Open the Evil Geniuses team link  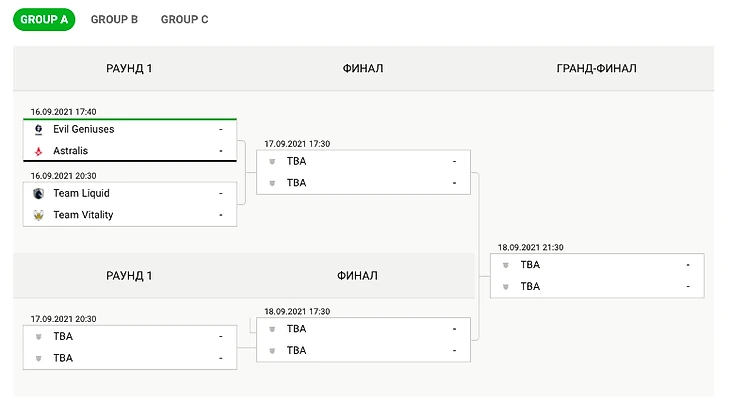click(84, 130)
